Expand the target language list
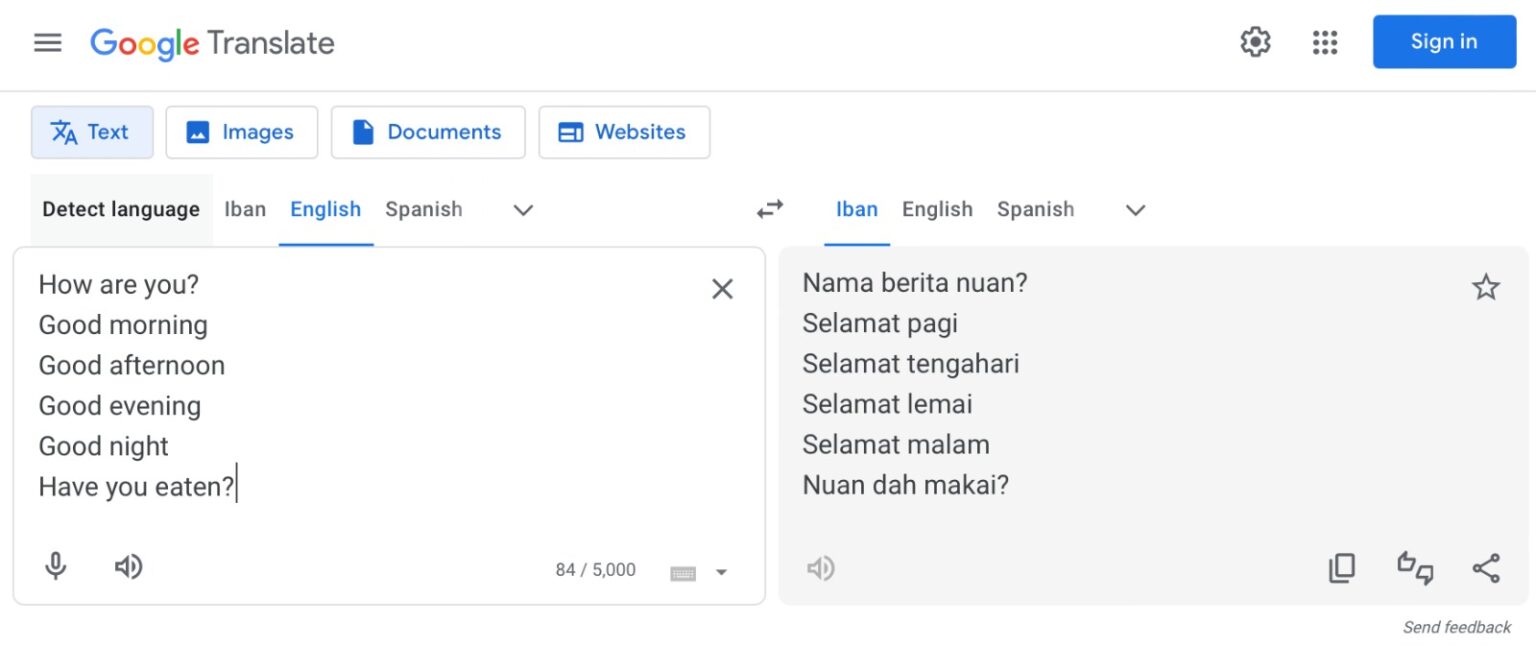The width and height of the screenshot is (1536, 647). pyautogui.click(x=1135, y=210)
